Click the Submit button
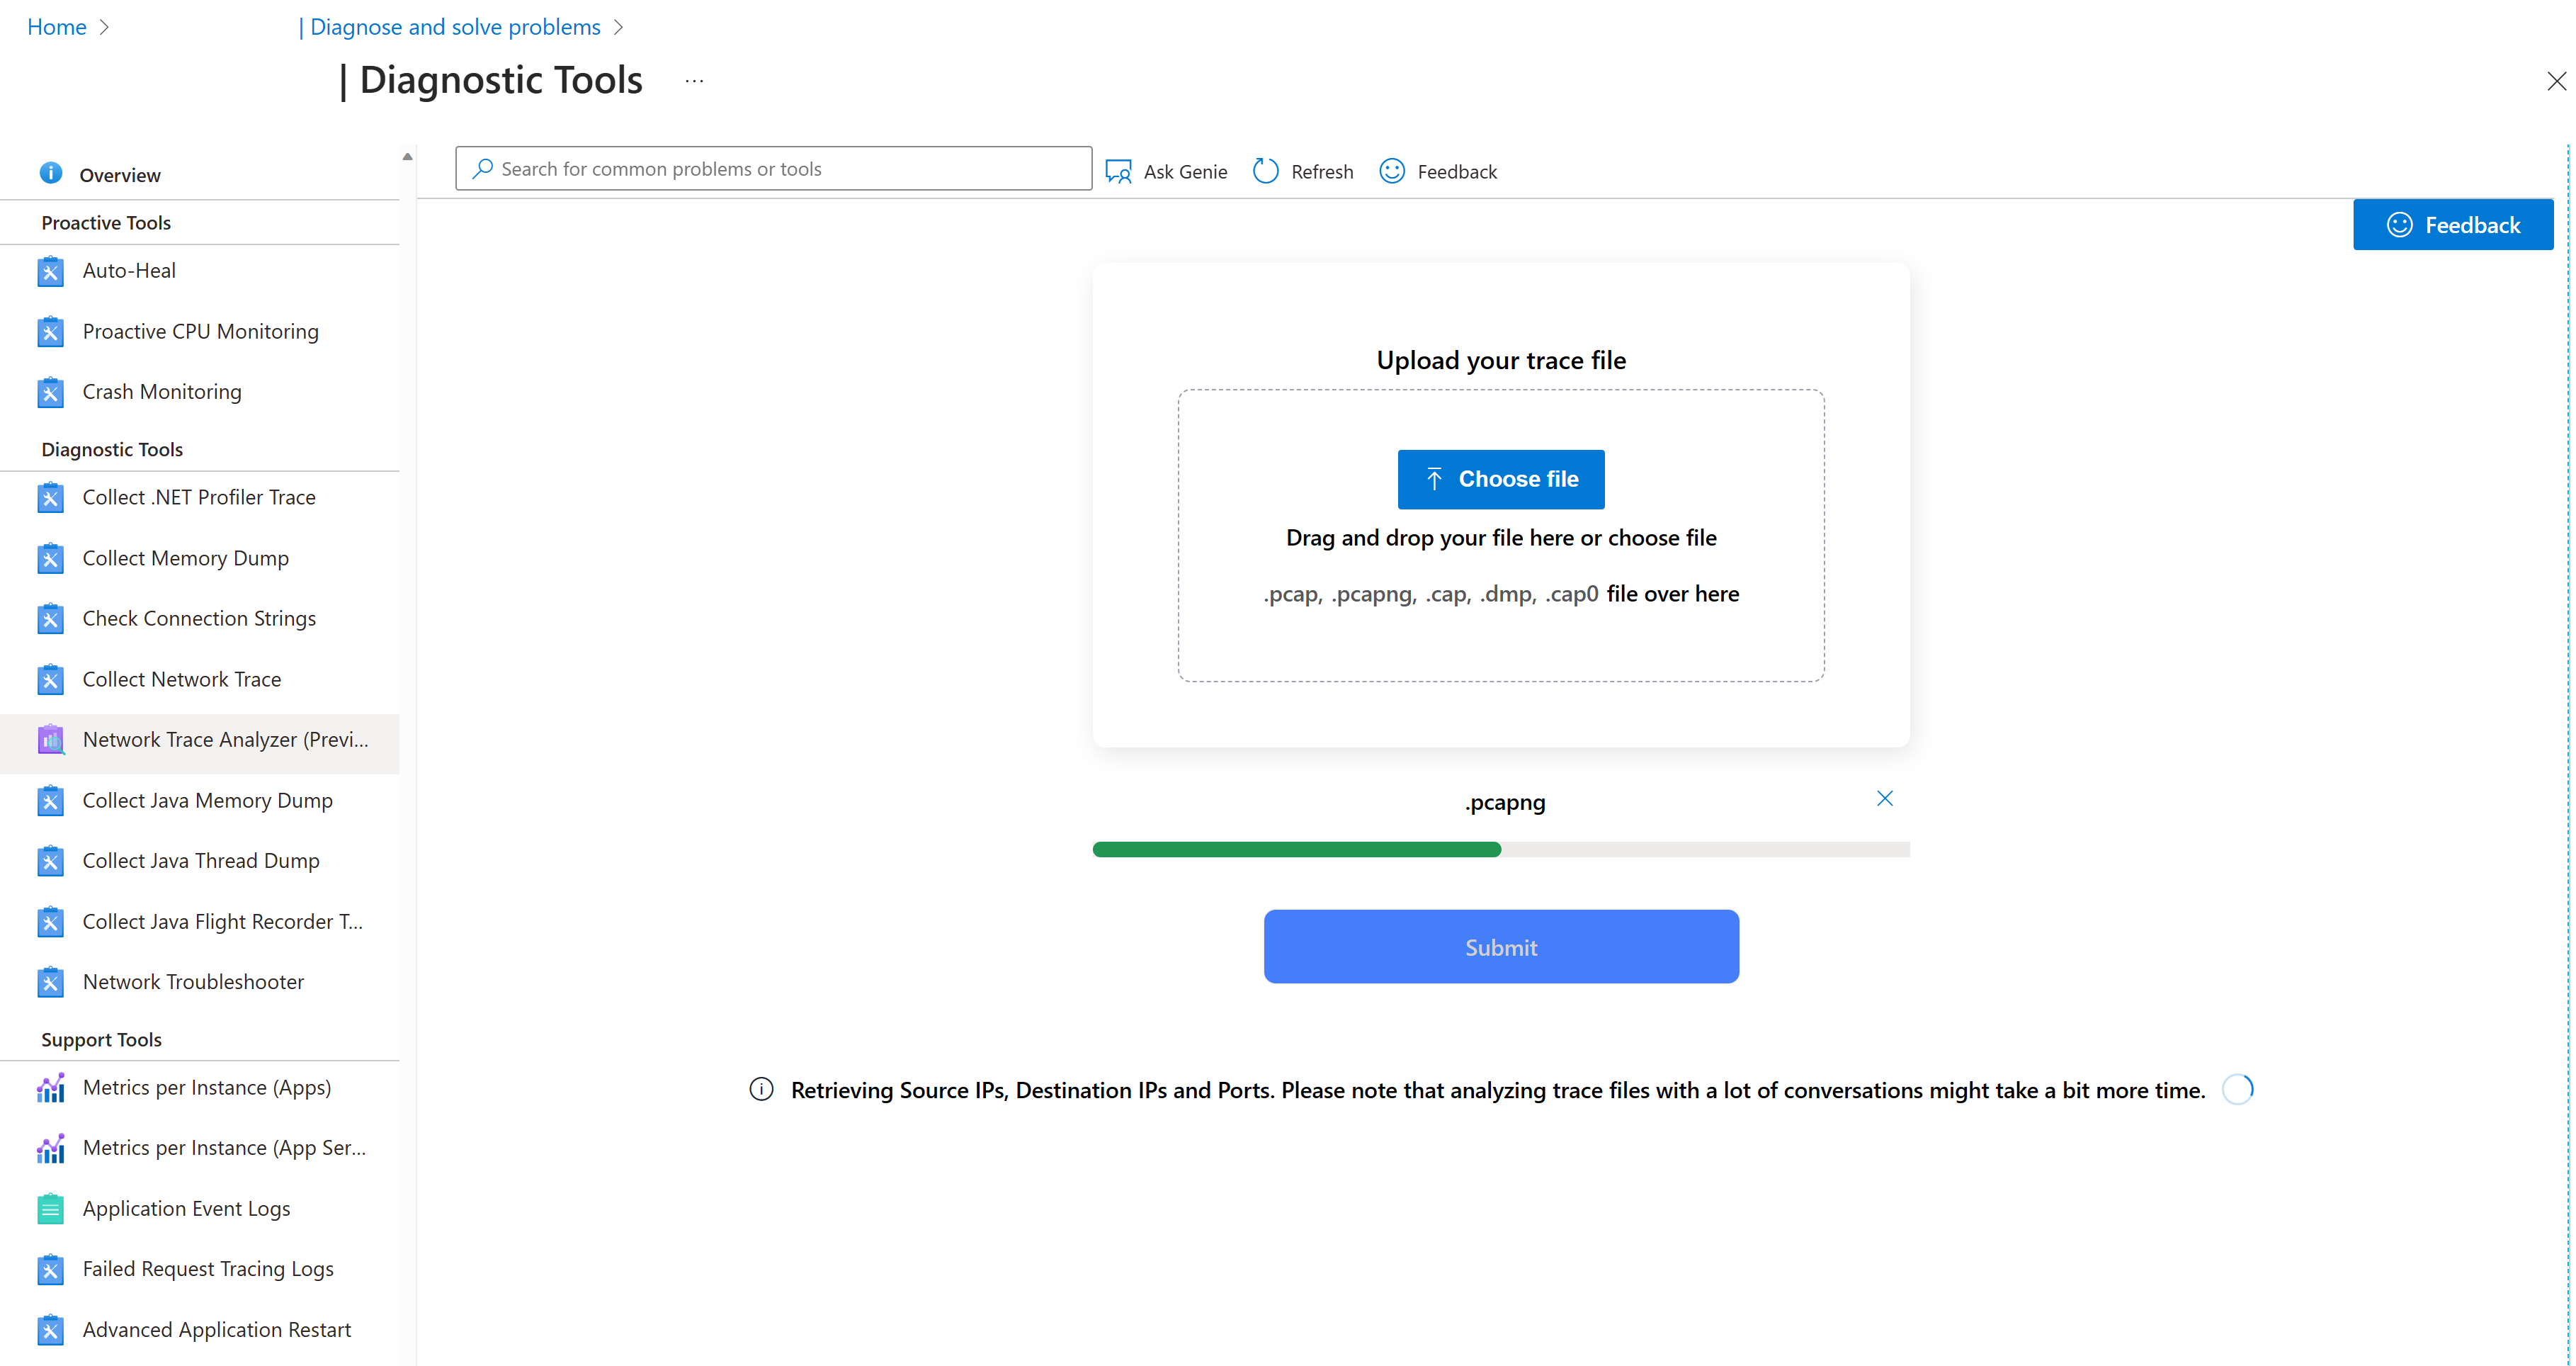2576x1366 pixels. [1500, 947]
